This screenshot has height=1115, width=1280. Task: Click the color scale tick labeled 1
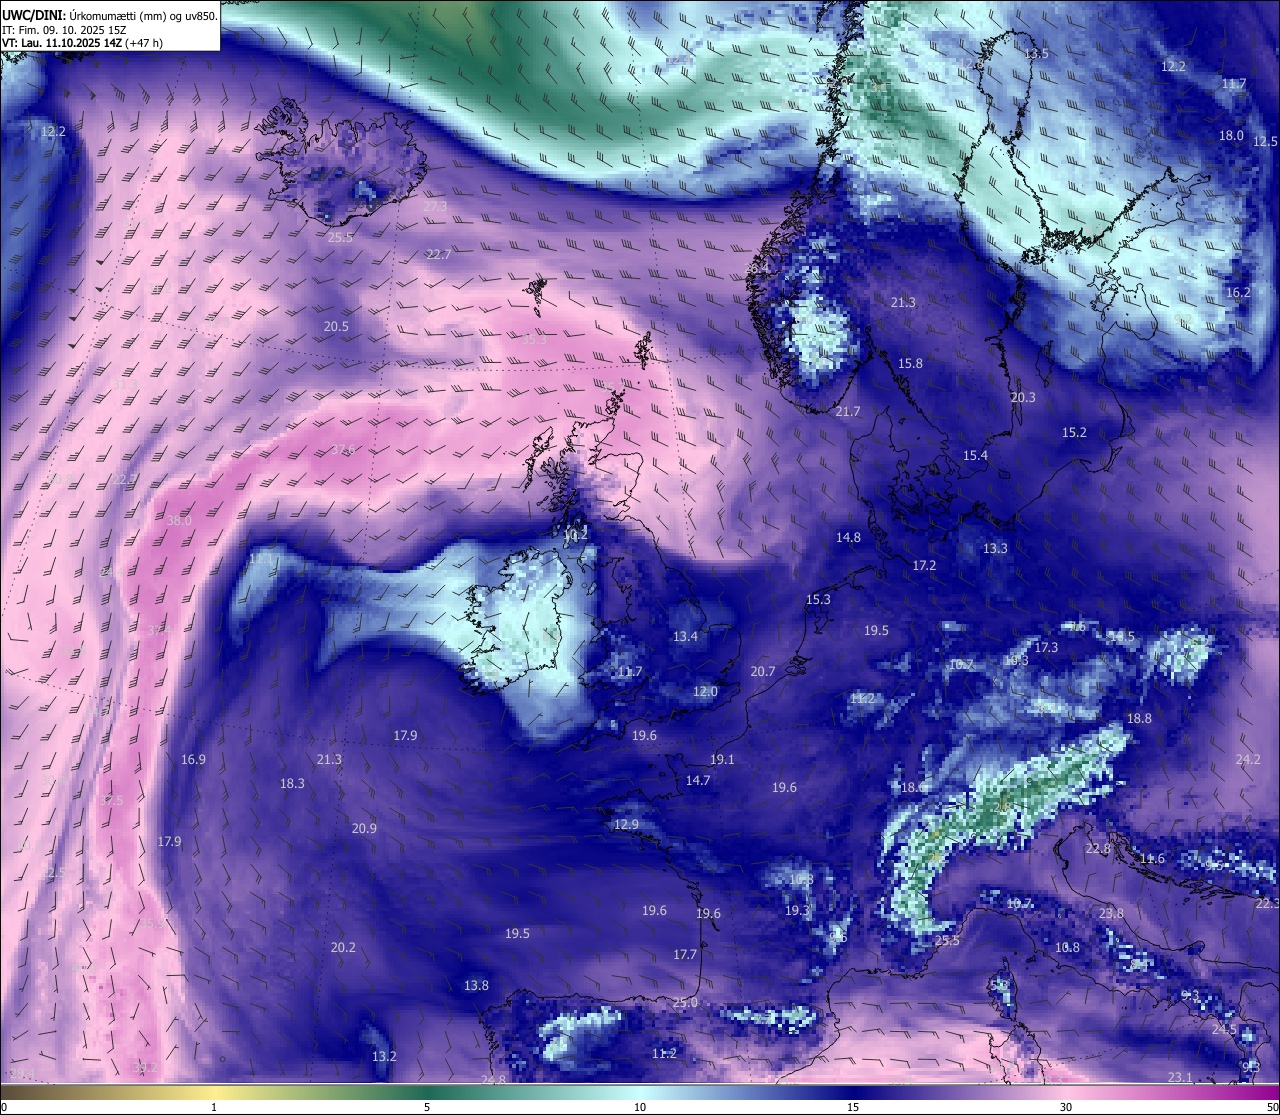[214, 1107]
